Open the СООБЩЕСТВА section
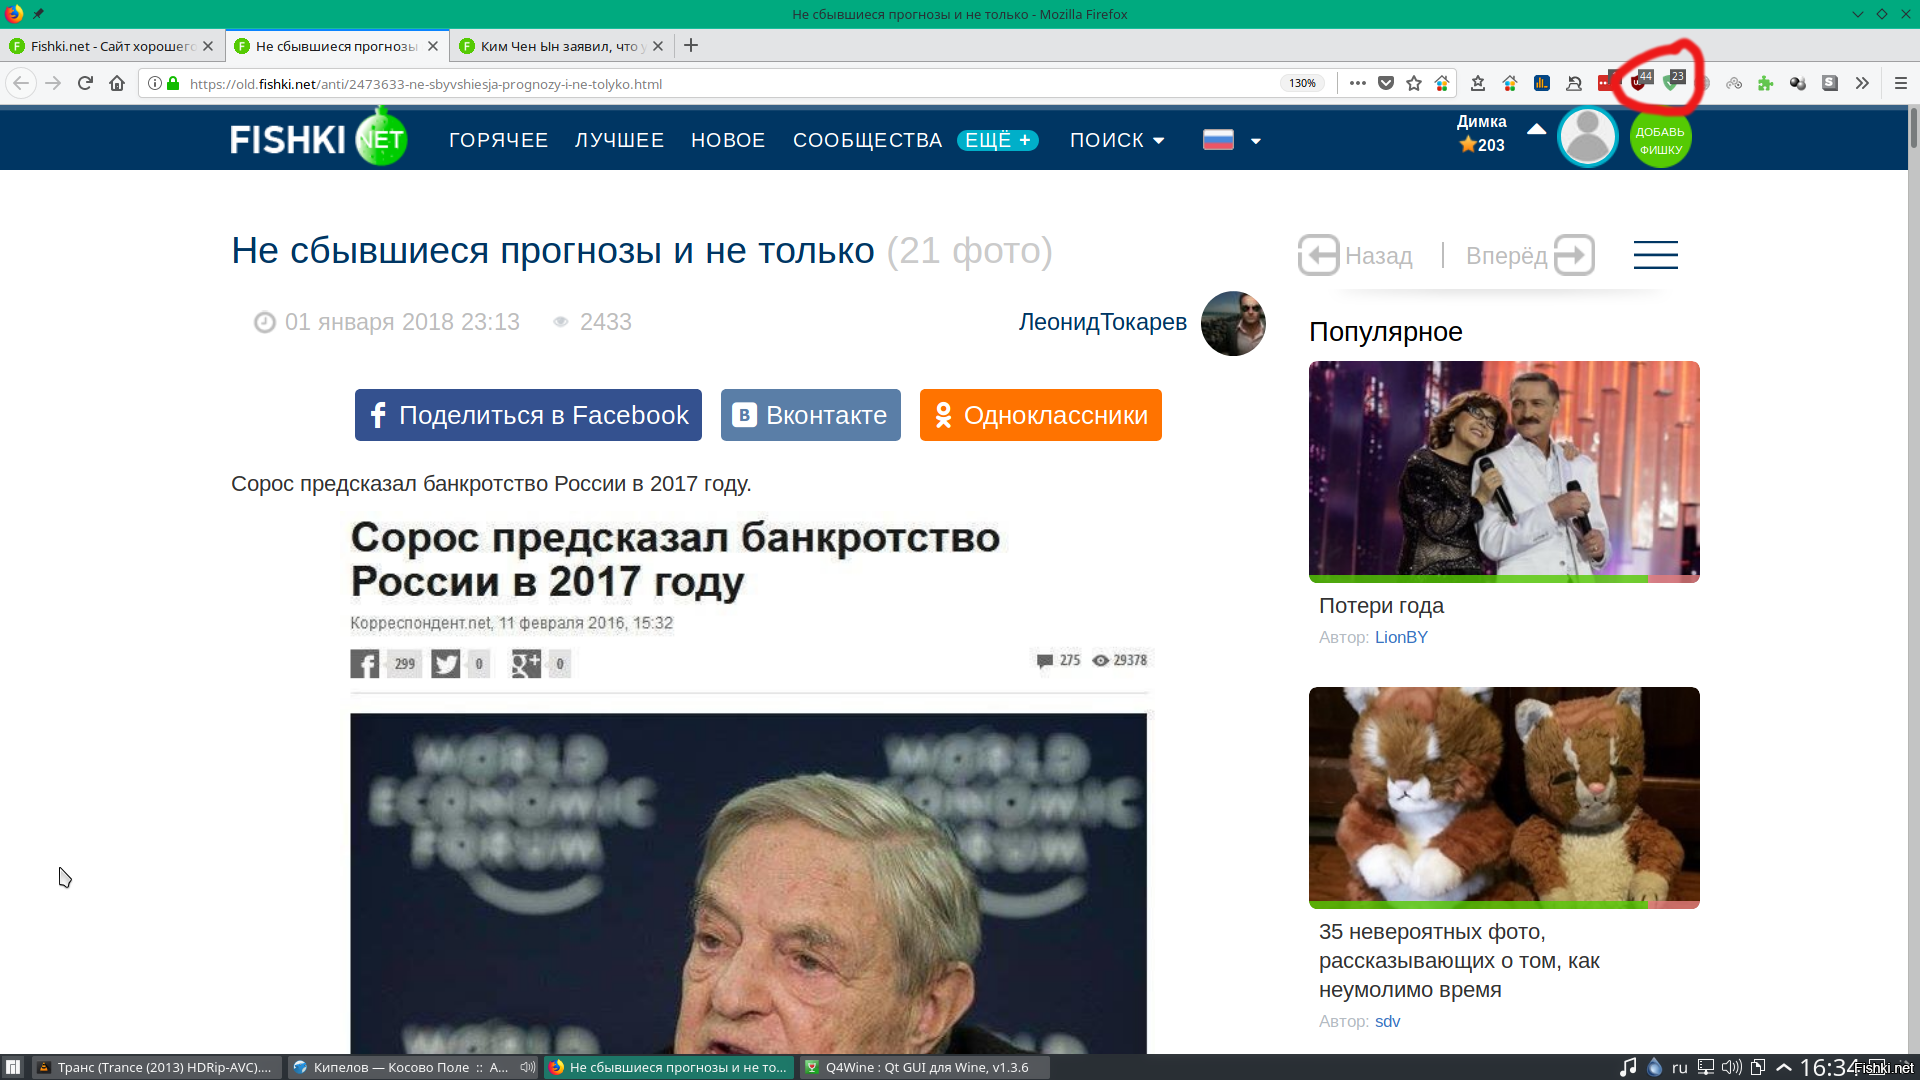 (x=867, y=140)
